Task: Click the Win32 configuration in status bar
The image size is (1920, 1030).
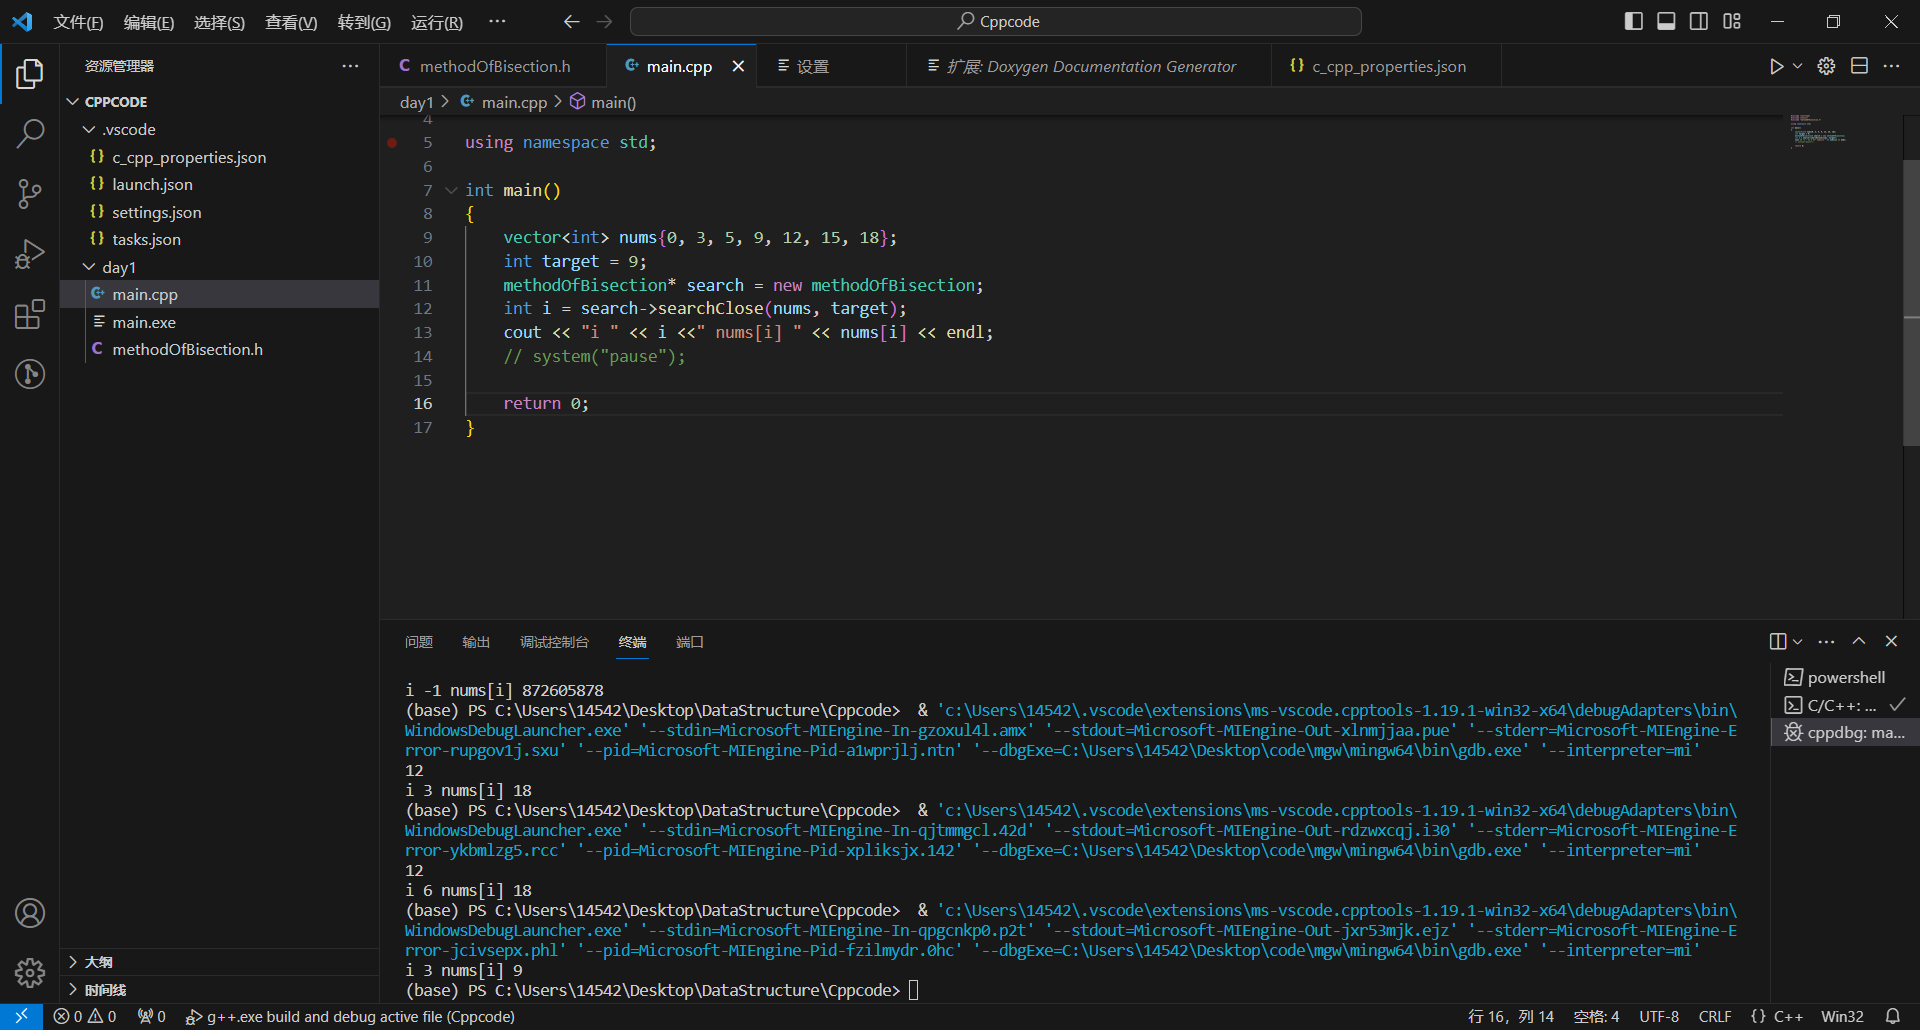Action: pos(1842,1016)
